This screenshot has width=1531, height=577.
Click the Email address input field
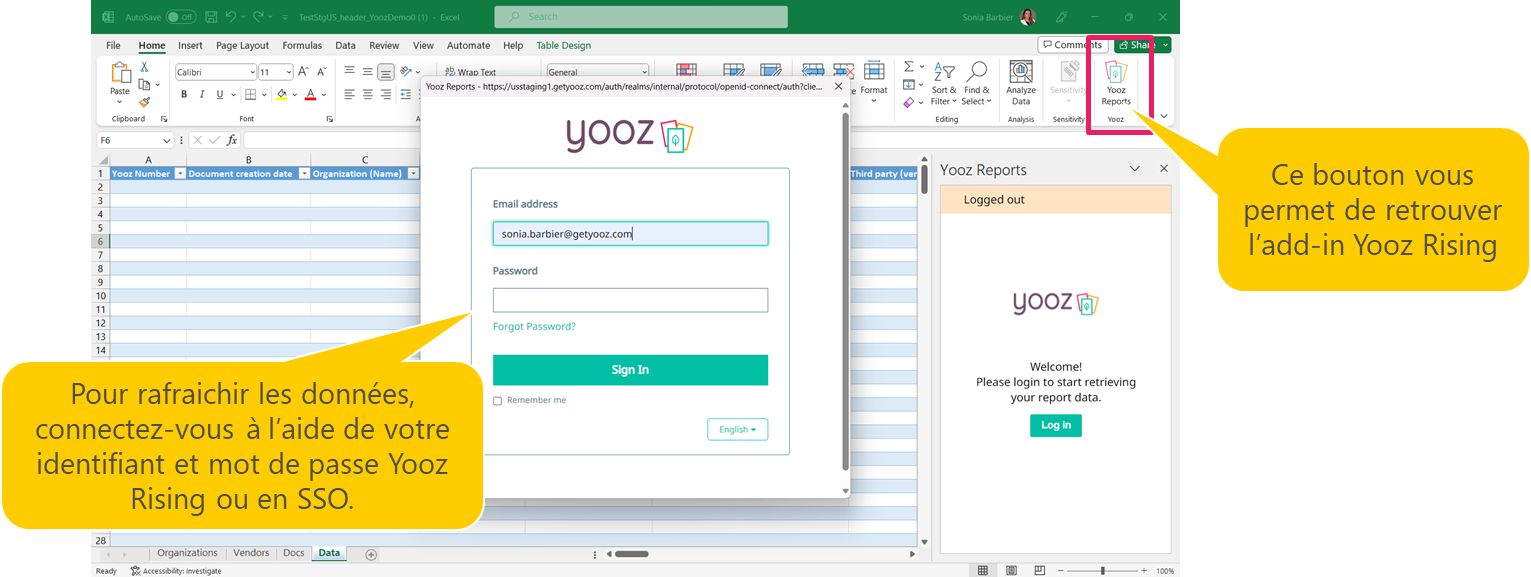(x=630, y=234)
